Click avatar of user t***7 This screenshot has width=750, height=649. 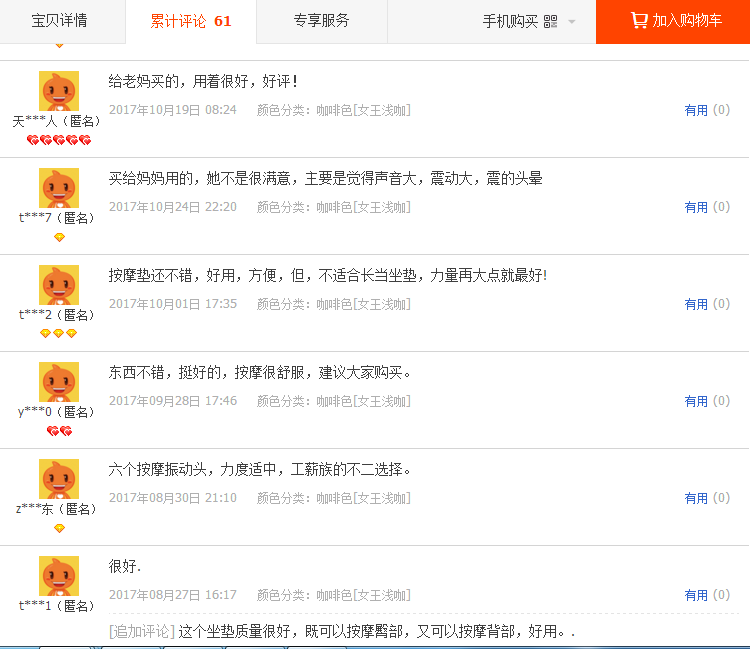coord(59,188)
